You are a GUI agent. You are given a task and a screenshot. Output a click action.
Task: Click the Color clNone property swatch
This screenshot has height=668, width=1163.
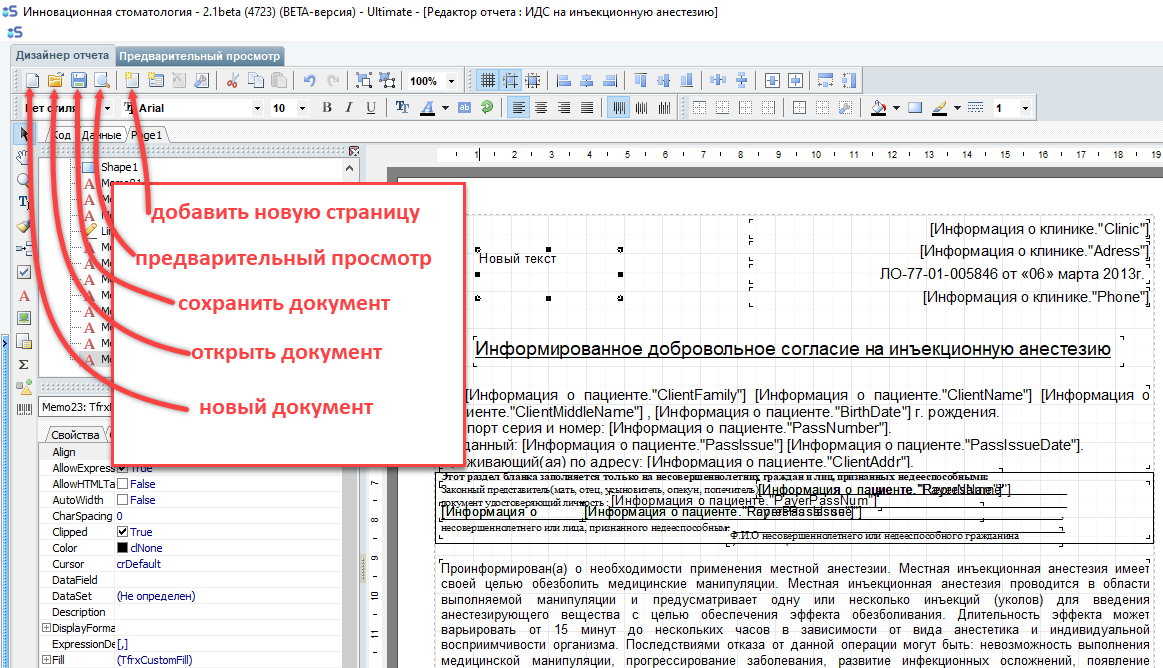[123, 548]
